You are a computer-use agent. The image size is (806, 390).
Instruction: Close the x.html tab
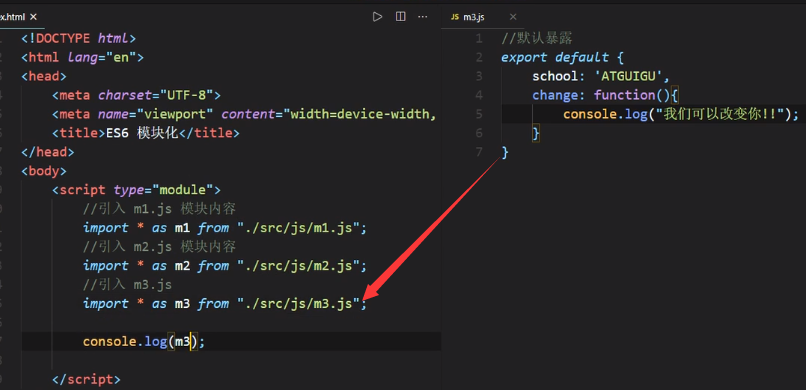pyautogui.click(x=33, y=17)
